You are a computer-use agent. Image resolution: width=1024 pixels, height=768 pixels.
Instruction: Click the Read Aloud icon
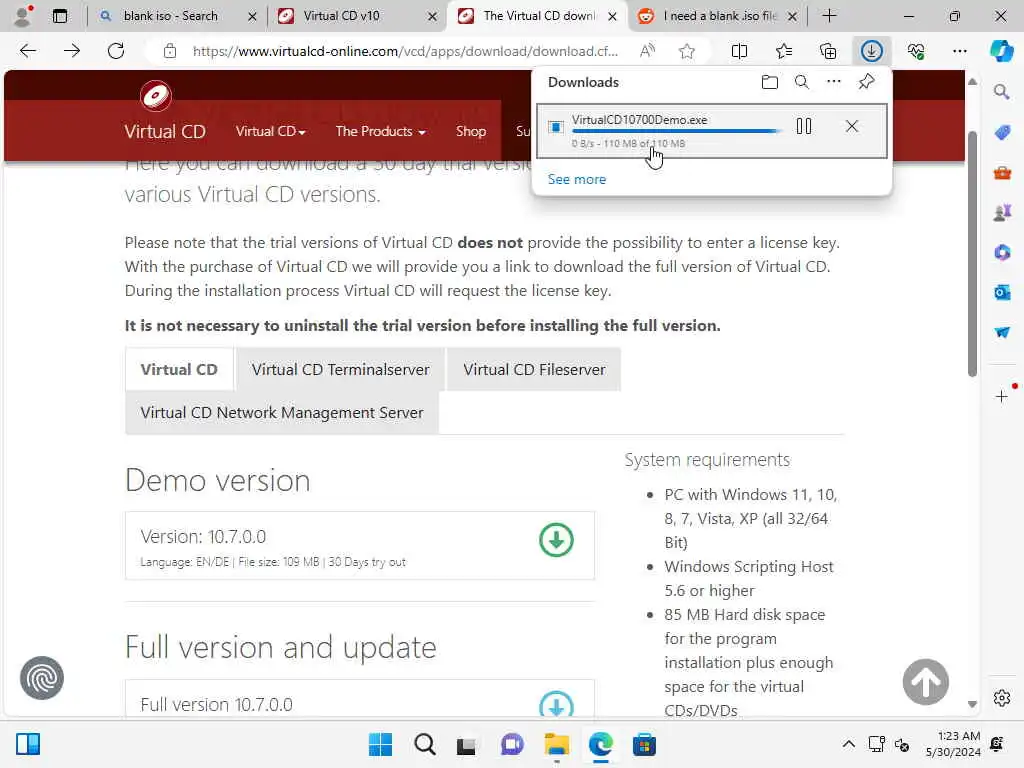(x=647, y=51)
